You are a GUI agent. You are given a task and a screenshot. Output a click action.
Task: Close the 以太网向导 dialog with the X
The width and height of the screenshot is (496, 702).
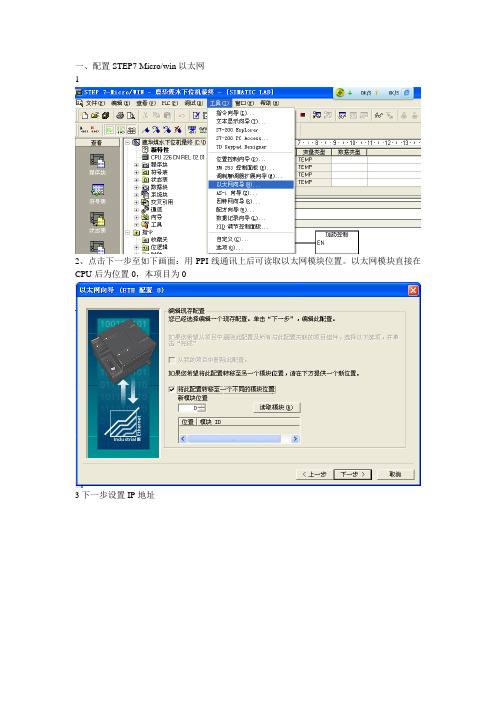(x=413, y=291)
